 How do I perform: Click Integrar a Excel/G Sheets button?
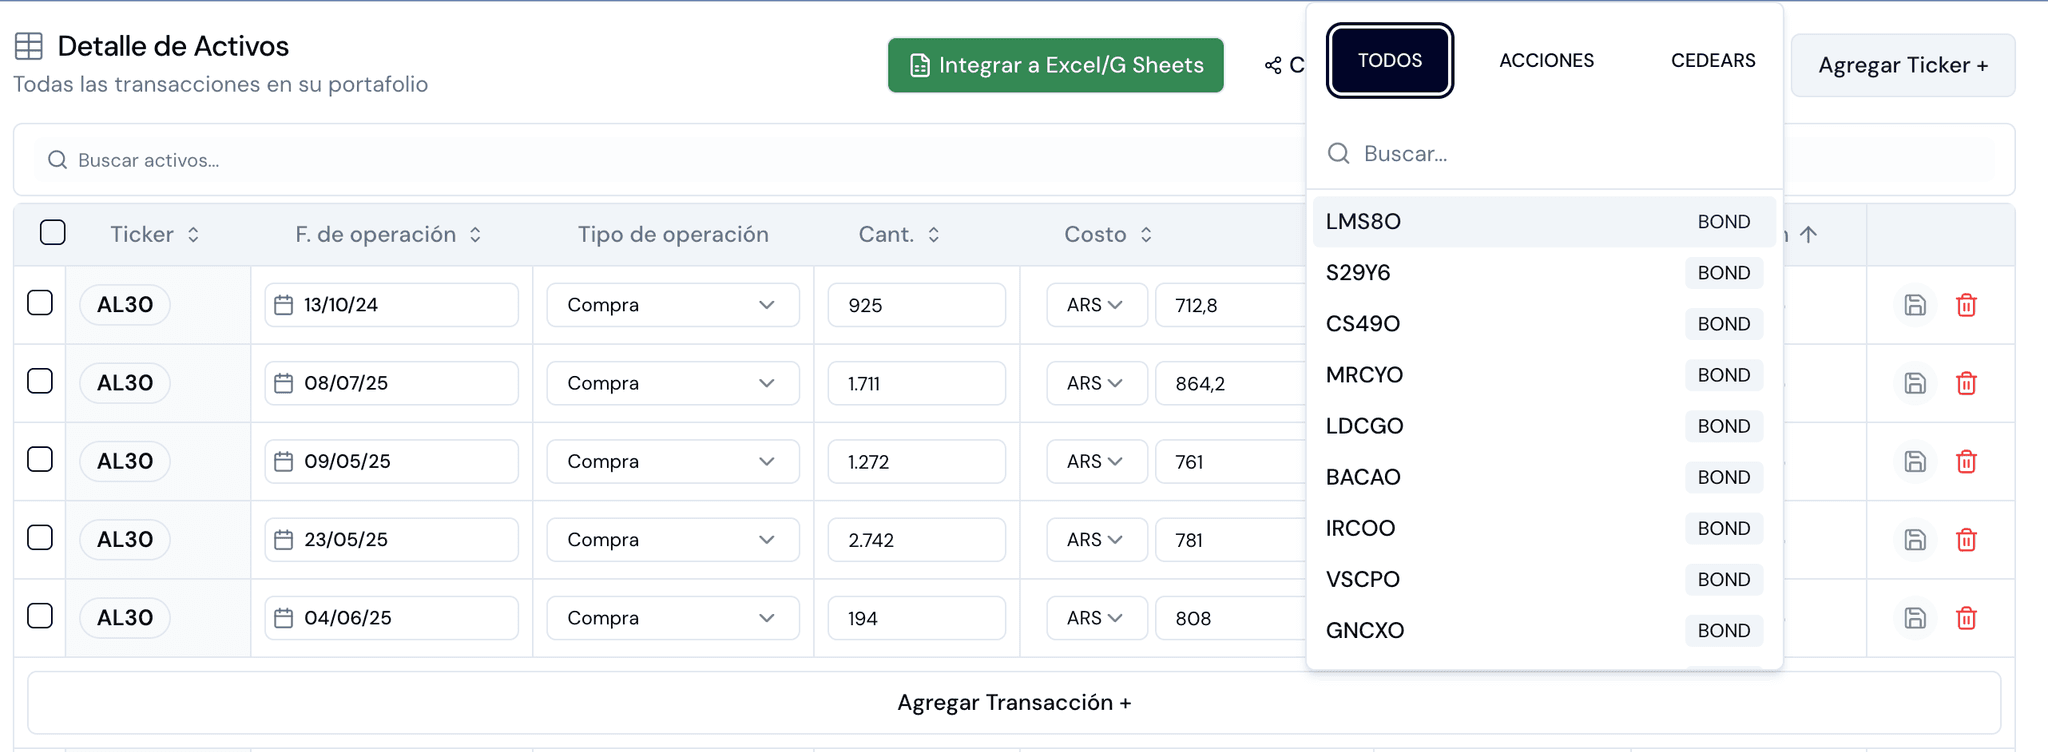tap(1056, 65)
